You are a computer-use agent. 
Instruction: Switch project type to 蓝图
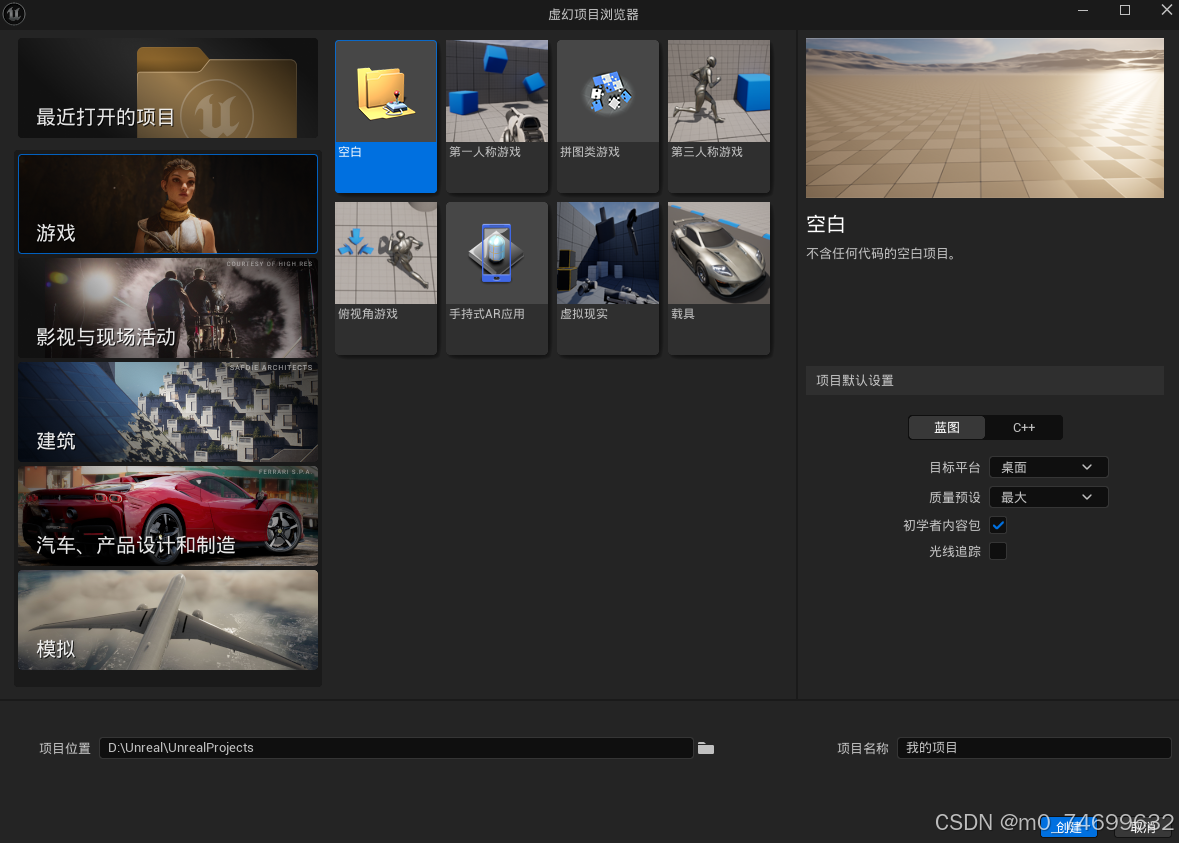tap(947, 427)
